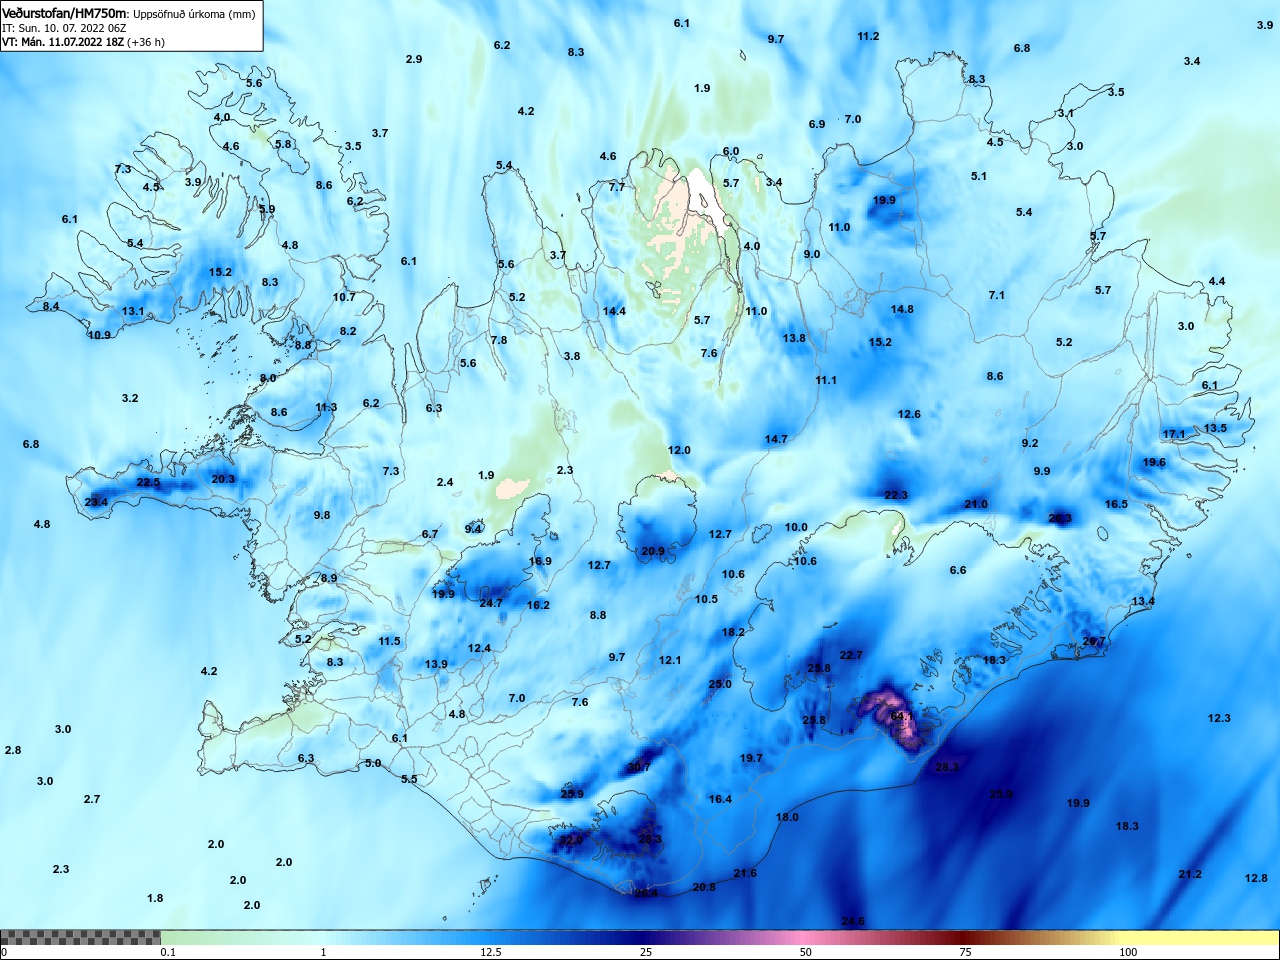Select the 24.7 precipitation value
The image size is (1280, 960).
(x=491, y=603)
